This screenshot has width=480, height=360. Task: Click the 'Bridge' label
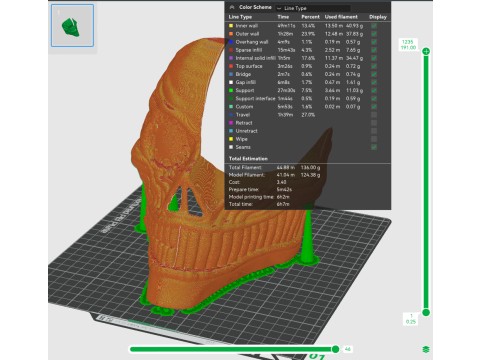click(243, 74)
